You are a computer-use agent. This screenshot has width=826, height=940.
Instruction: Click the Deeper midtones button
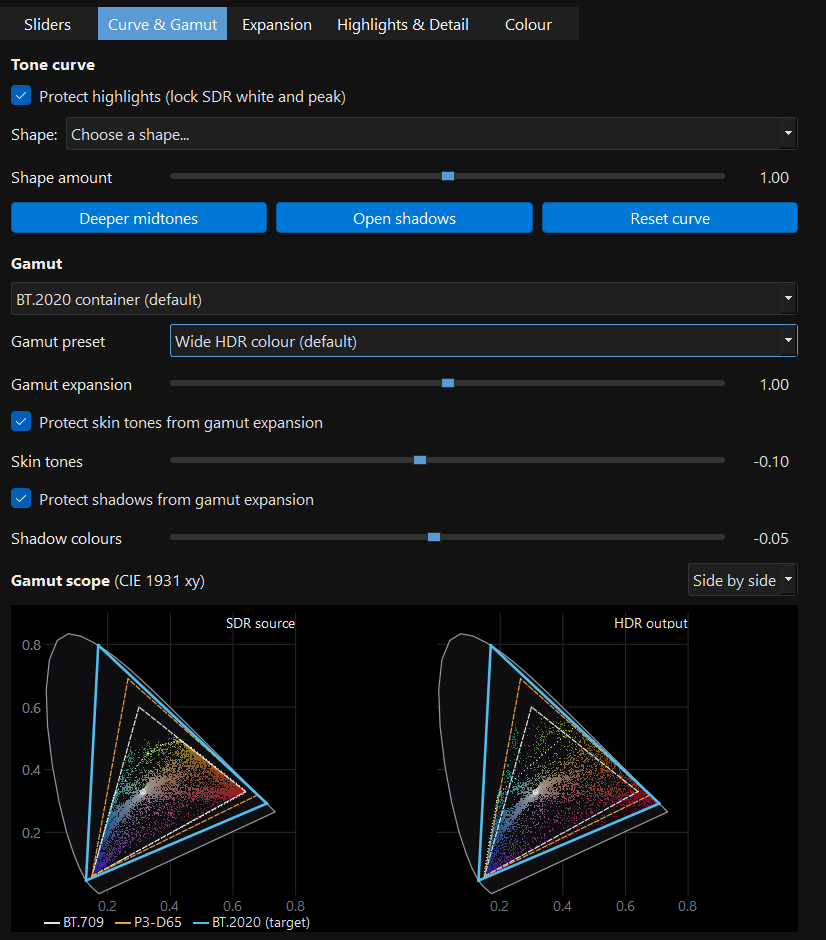(138, 218)
